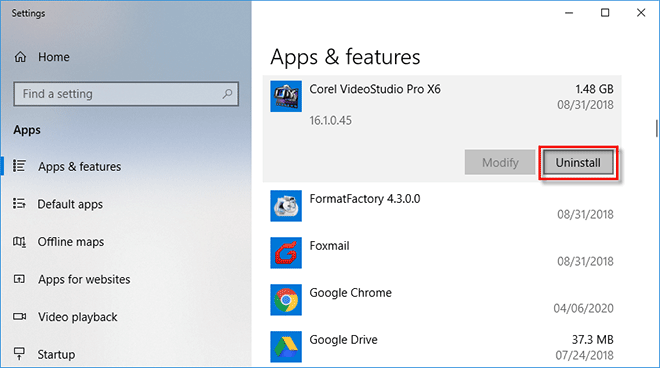Screen dimensions: 660x368
Task: Select the Google Drive entry
Action: tap(442, 347)
